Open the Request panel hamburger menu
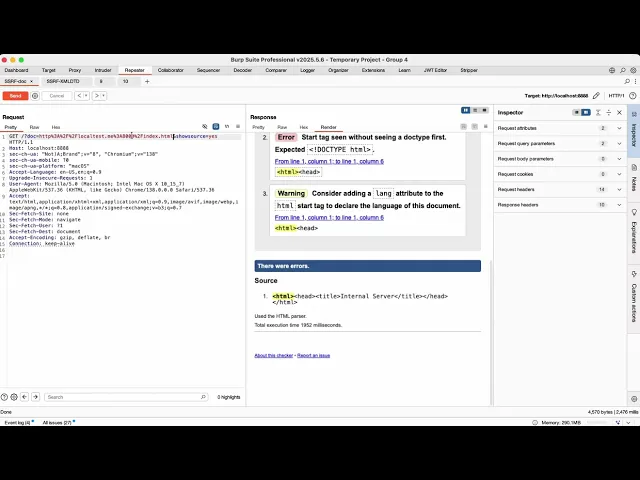The image size is (640, 480). pyautogui.click(x=238, y=127)
